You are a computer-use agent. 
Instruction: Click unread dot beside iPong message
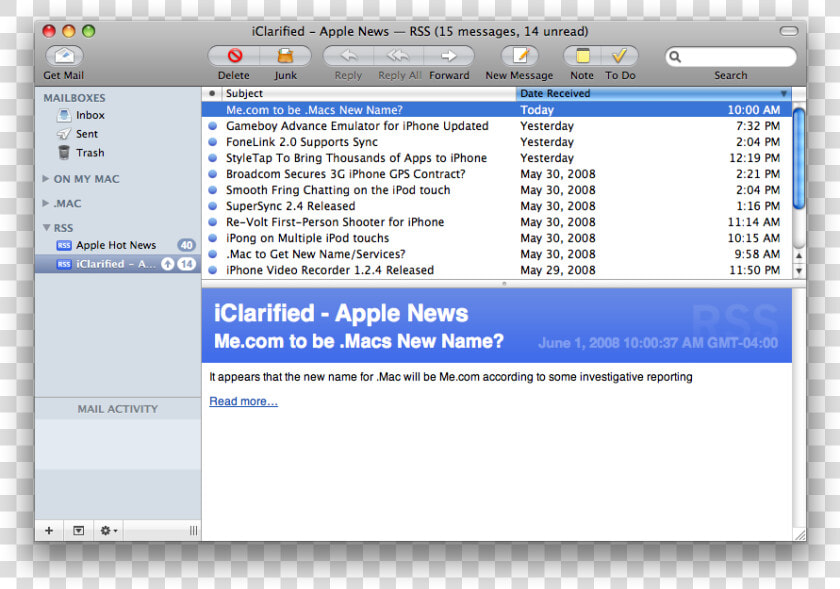(x=213, y=238)
